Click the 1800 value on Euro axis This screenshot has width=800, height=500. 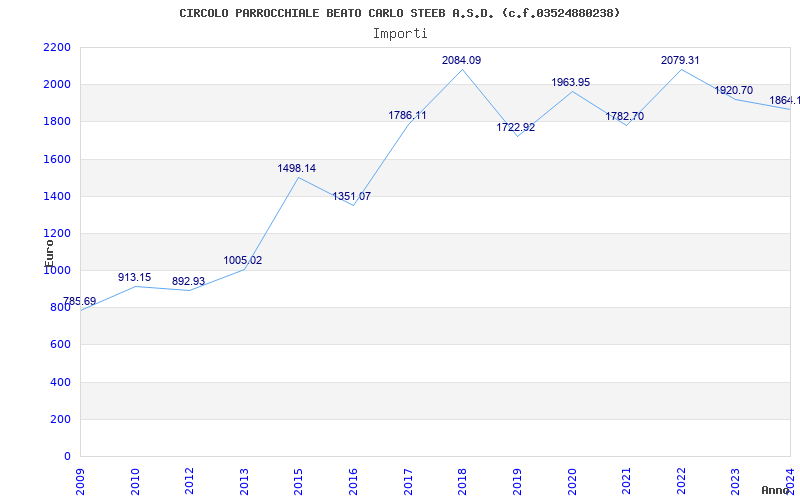(x=57, y=122)
